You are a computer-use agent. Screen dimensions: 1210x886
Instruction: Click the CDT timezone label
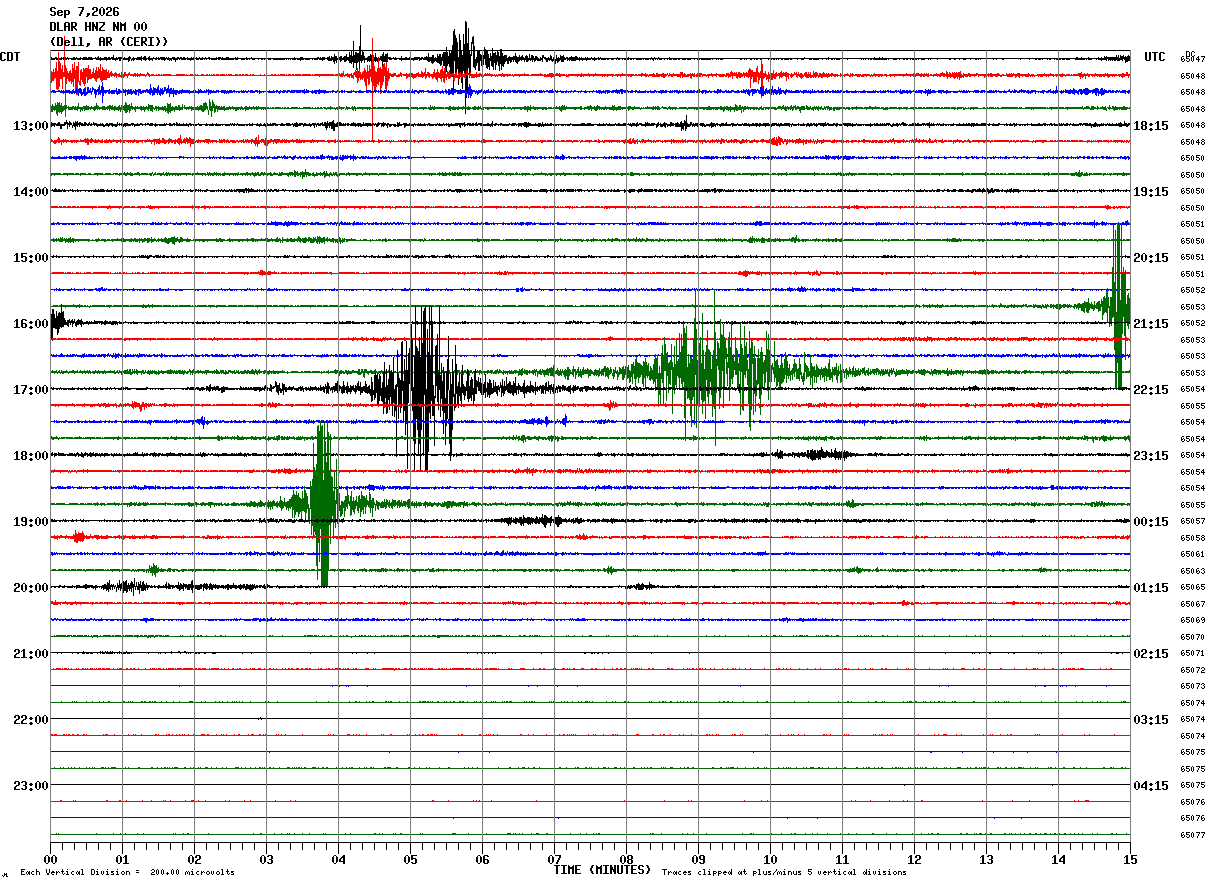(11, 56)
